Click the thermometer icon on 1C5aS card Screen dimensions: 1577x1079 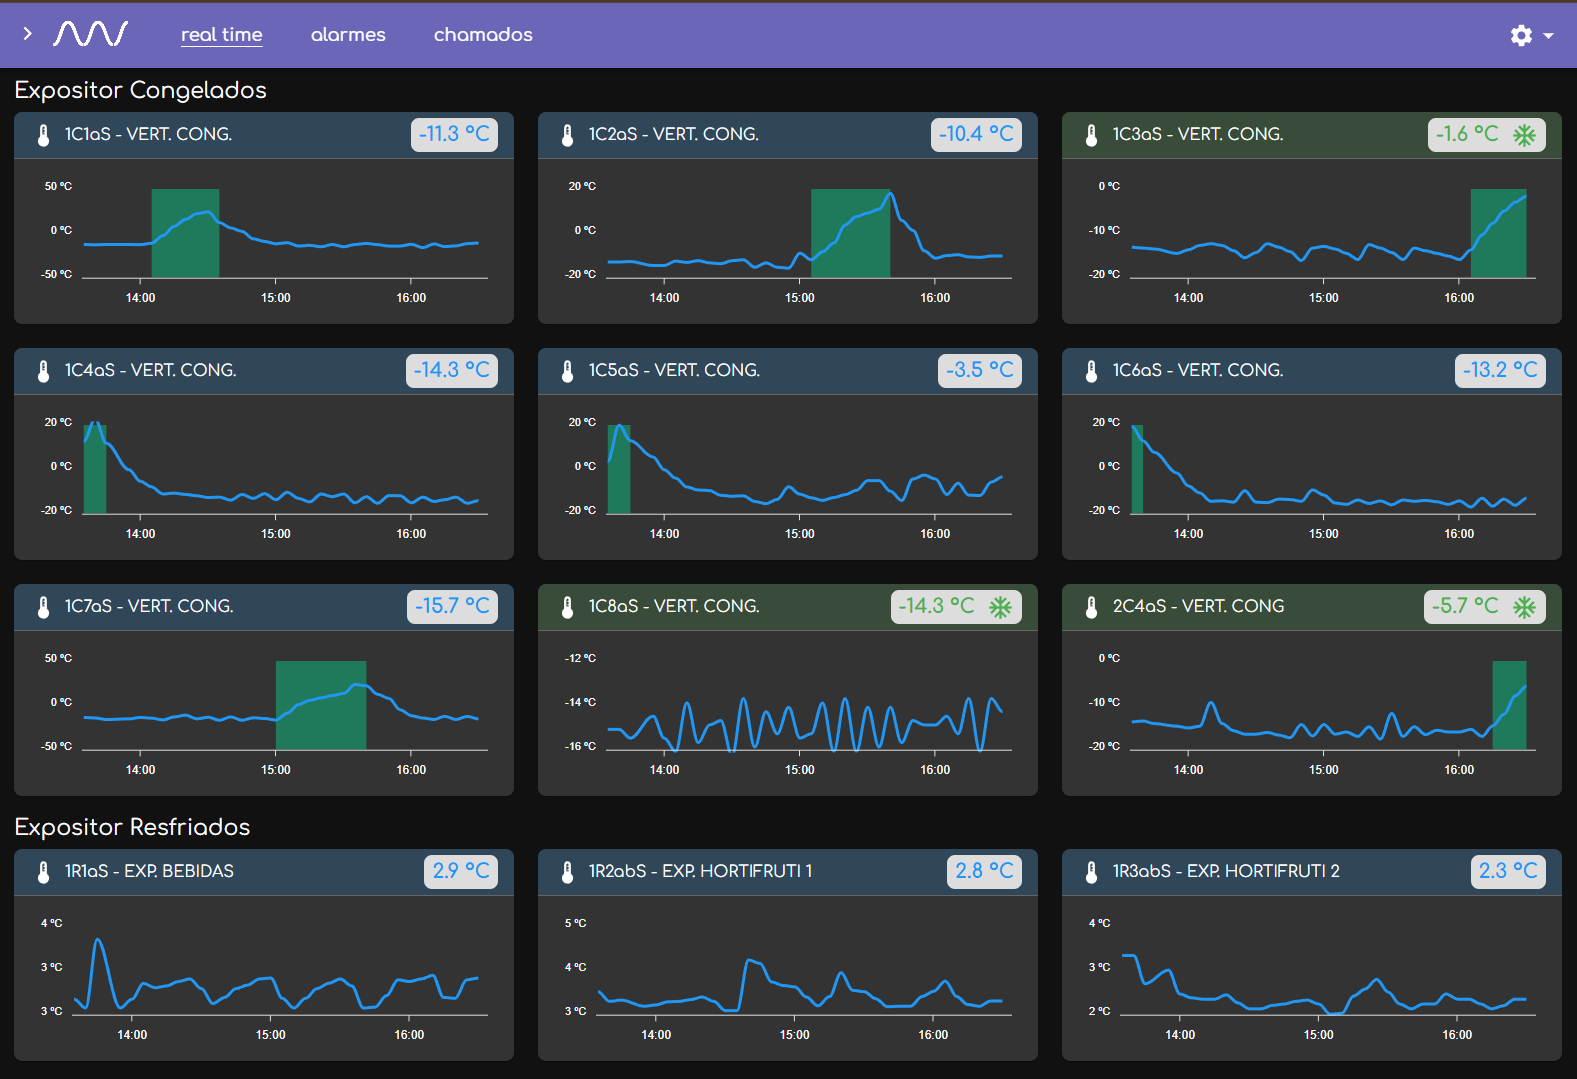click(x=568, y=371)
